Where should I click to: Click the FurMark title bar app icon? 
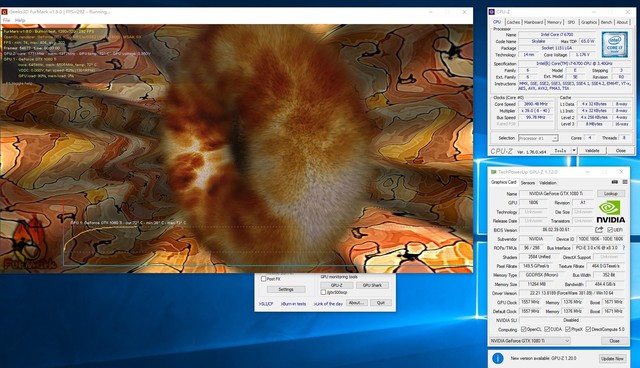4,12
